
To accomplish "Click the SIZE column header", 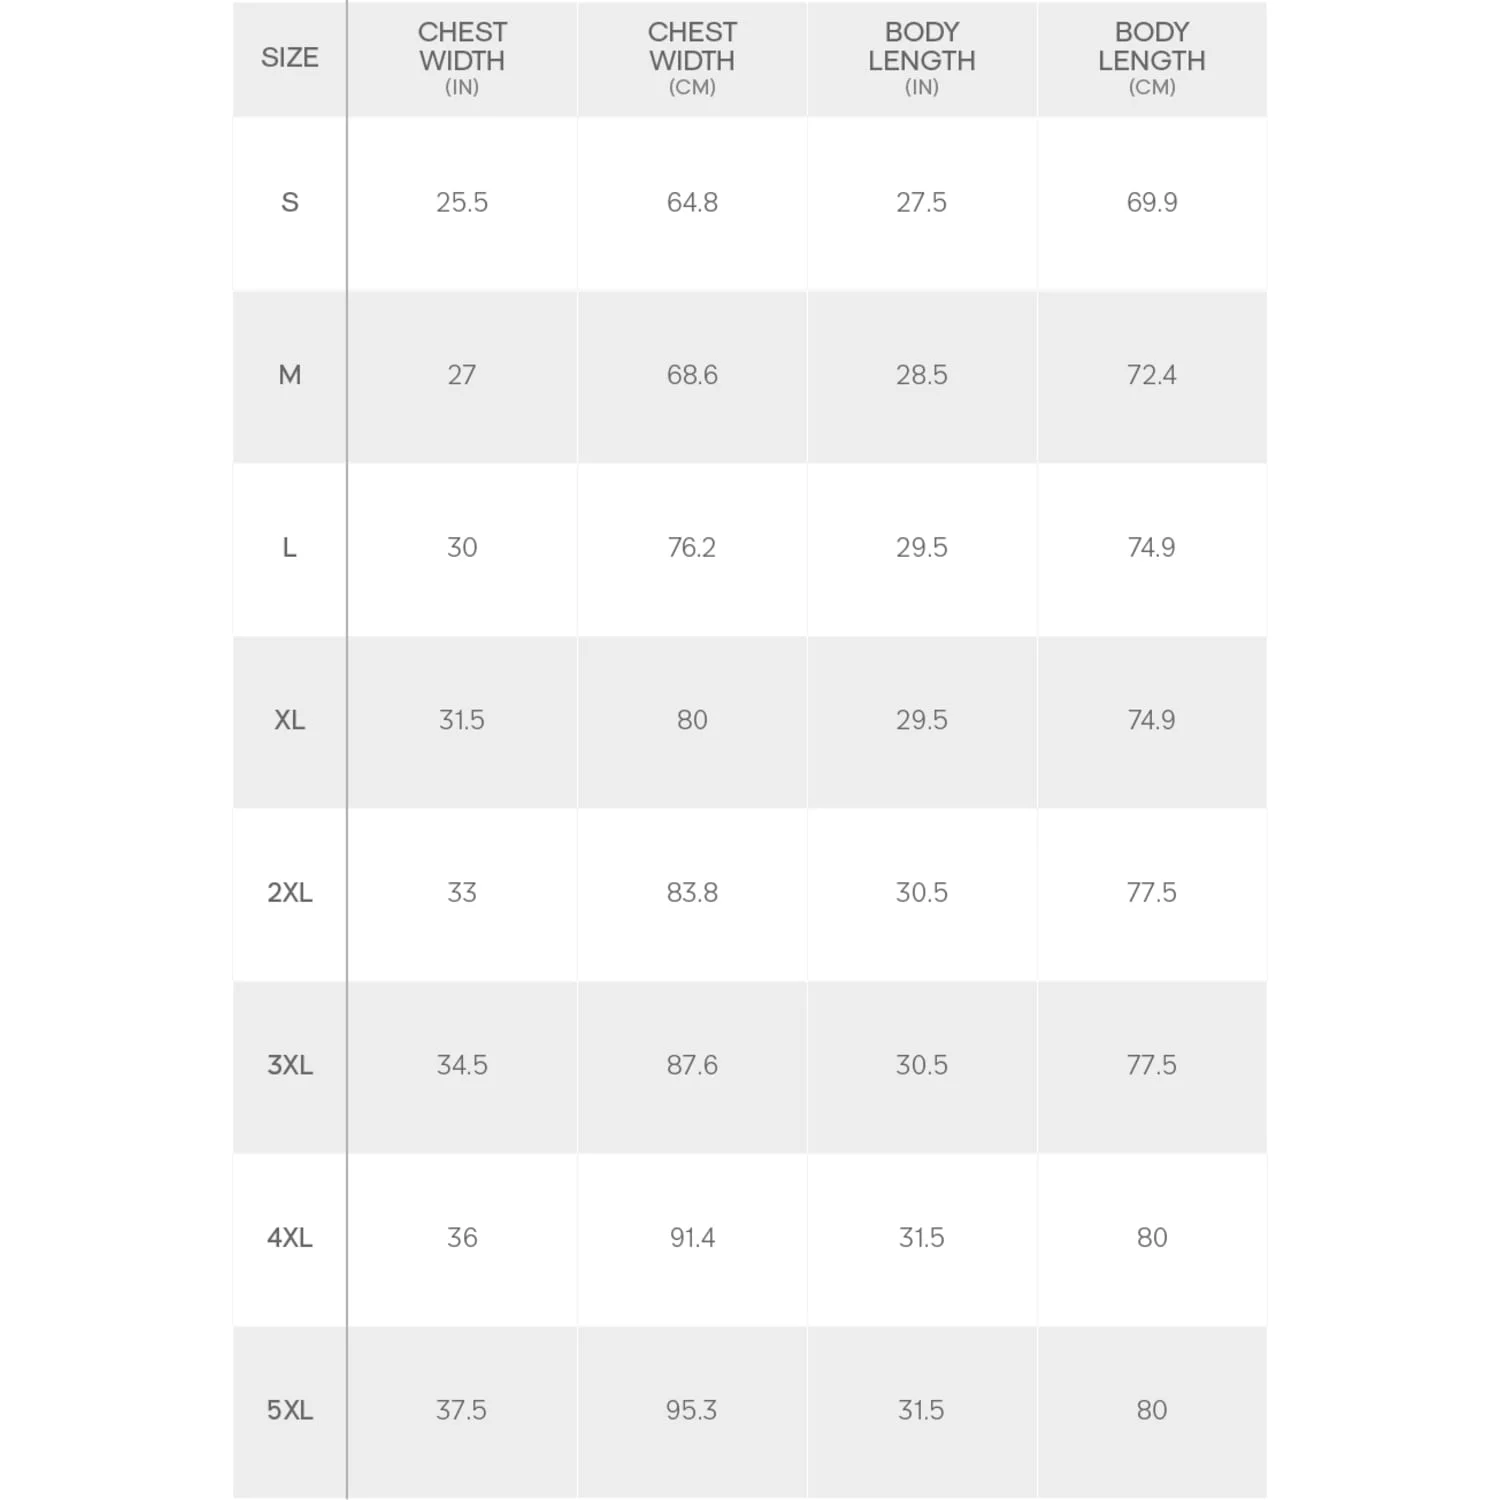I will tap(290, 58).
